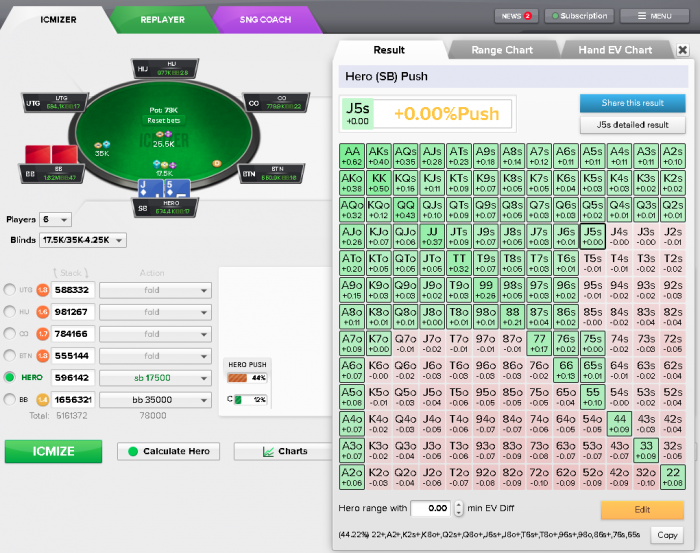Click the dealer button chip on table

(217, 164)
